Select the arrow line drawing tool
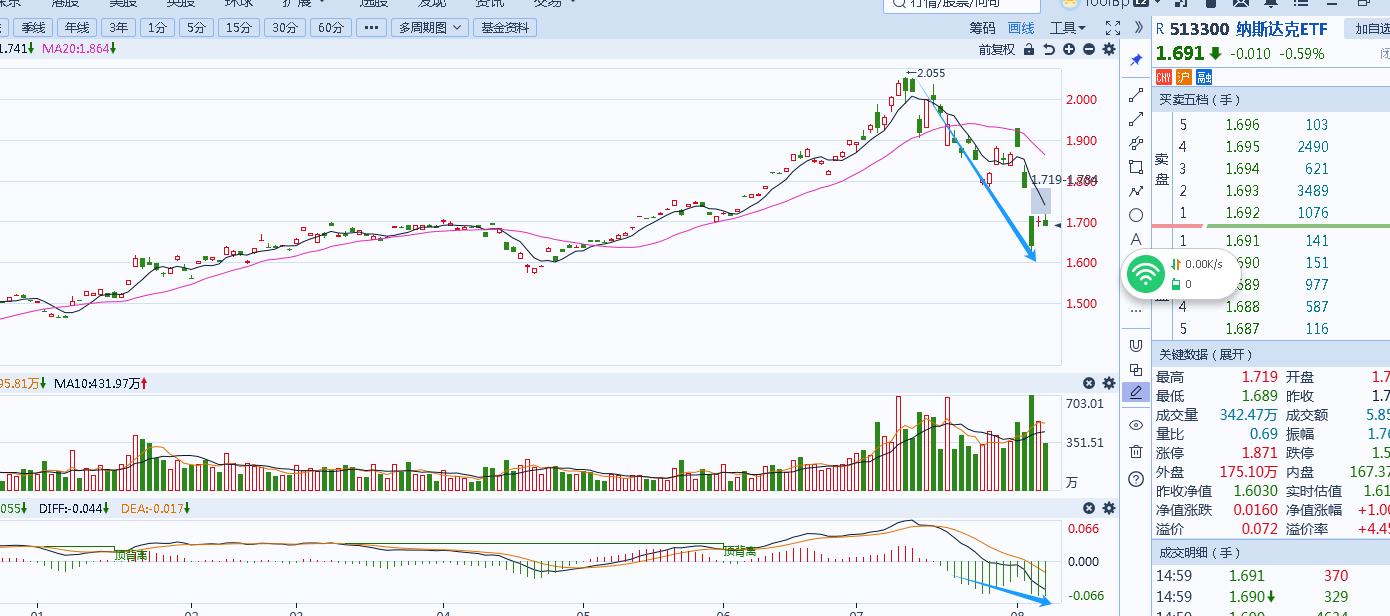This screenshot has width=1390, height=616. tap(1136, 119)
